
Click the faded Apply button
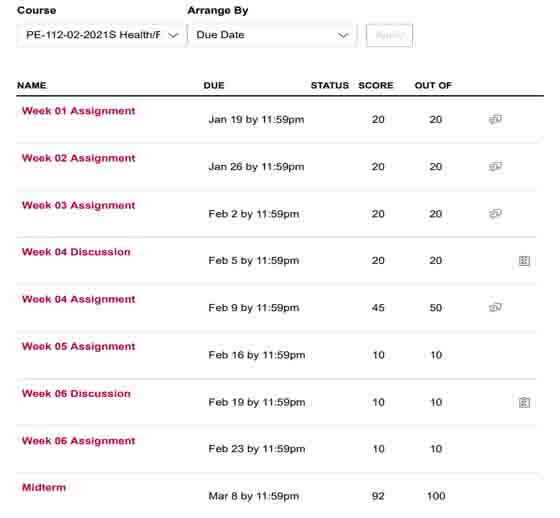pyautogui.click(x=389, y=35)
